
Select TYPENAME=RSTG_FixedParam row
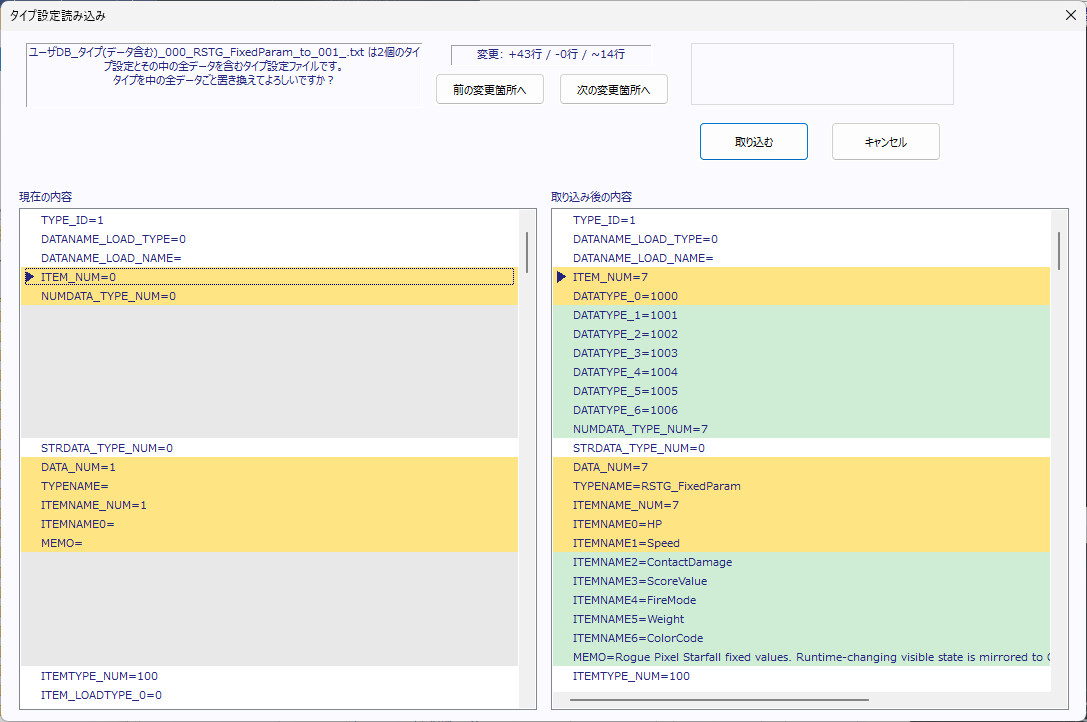801,486
